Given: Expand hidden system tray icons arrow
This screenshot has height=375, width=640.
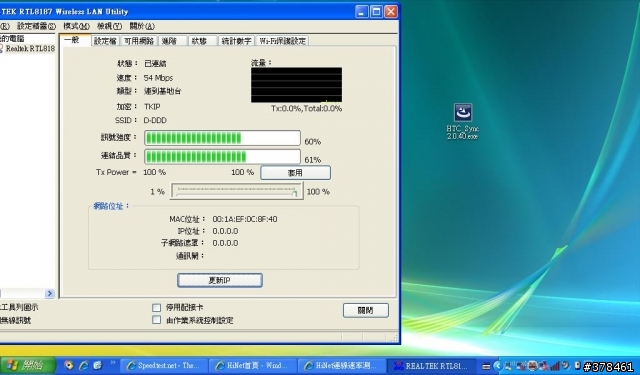Looking at the screenshot, I should (497, 366).
